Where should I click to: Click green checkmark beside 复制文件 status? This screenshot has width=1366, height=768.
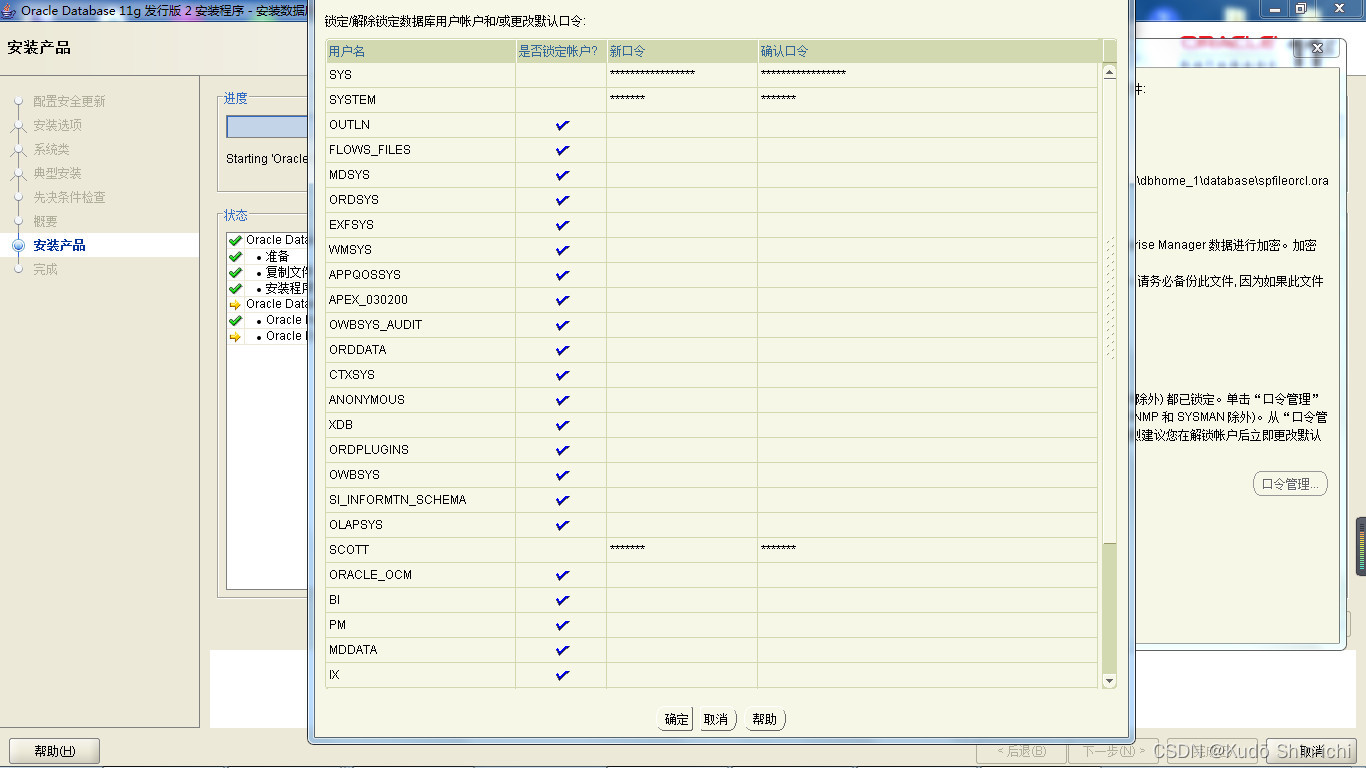pyautogui.click(x=235, y=273)
